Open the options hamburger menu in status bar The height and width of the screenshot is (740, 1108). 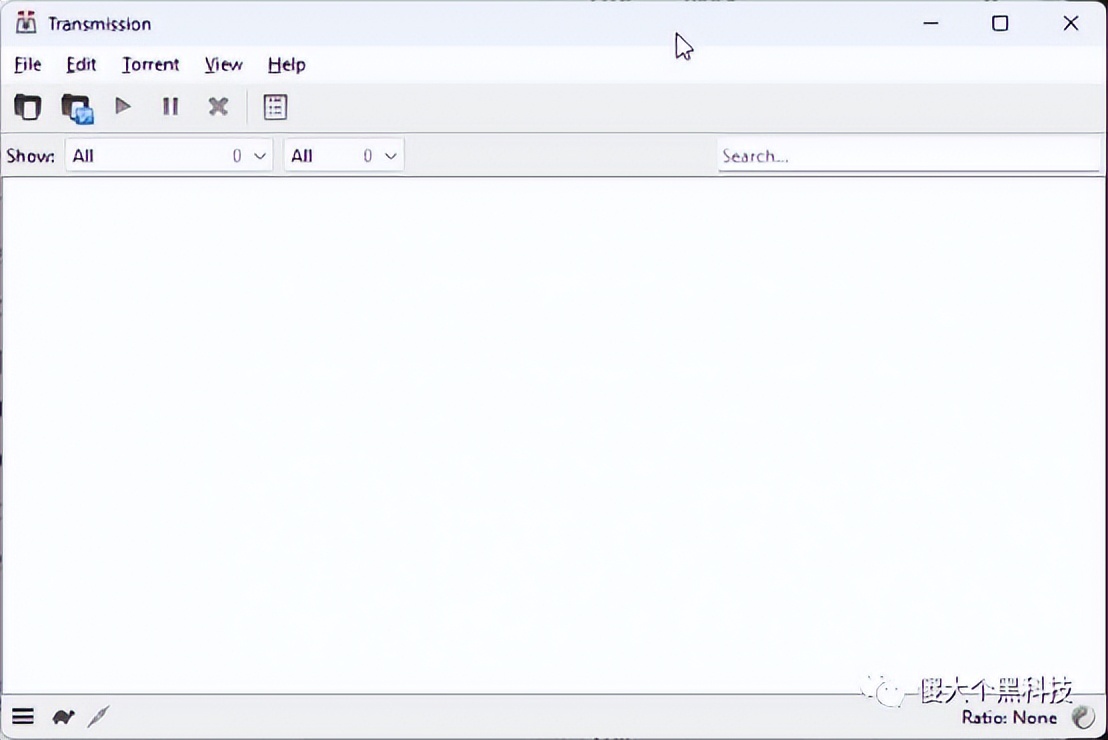[23, 717]
